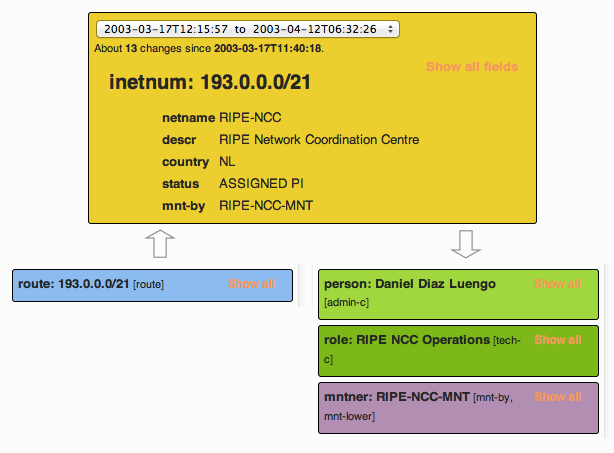Viewport: 614px width, 453px height.
Task: Open the date range dropdown selector
Action: click(248, 29)
